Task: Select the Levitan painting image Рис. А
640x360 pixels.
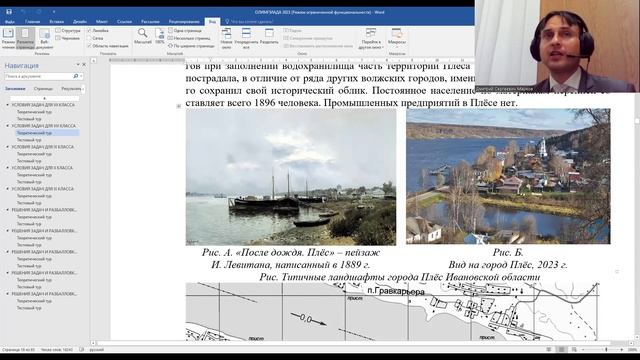Action: pos(291,177)
